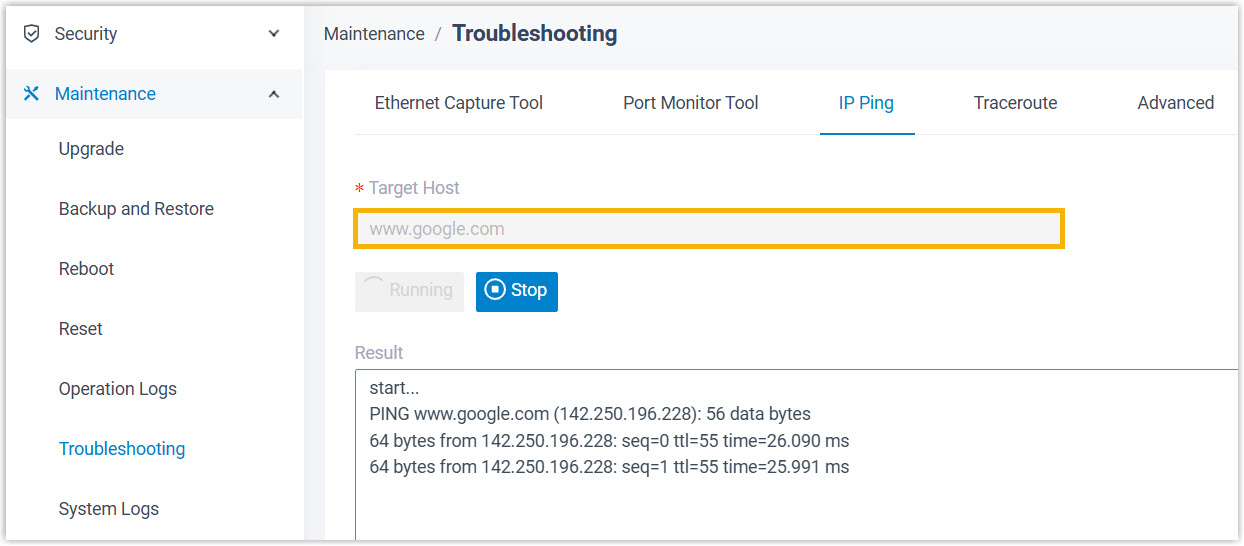Click the Maintenance breadcrumb link
Screen dimensions: 1244x546
point(374,34)
